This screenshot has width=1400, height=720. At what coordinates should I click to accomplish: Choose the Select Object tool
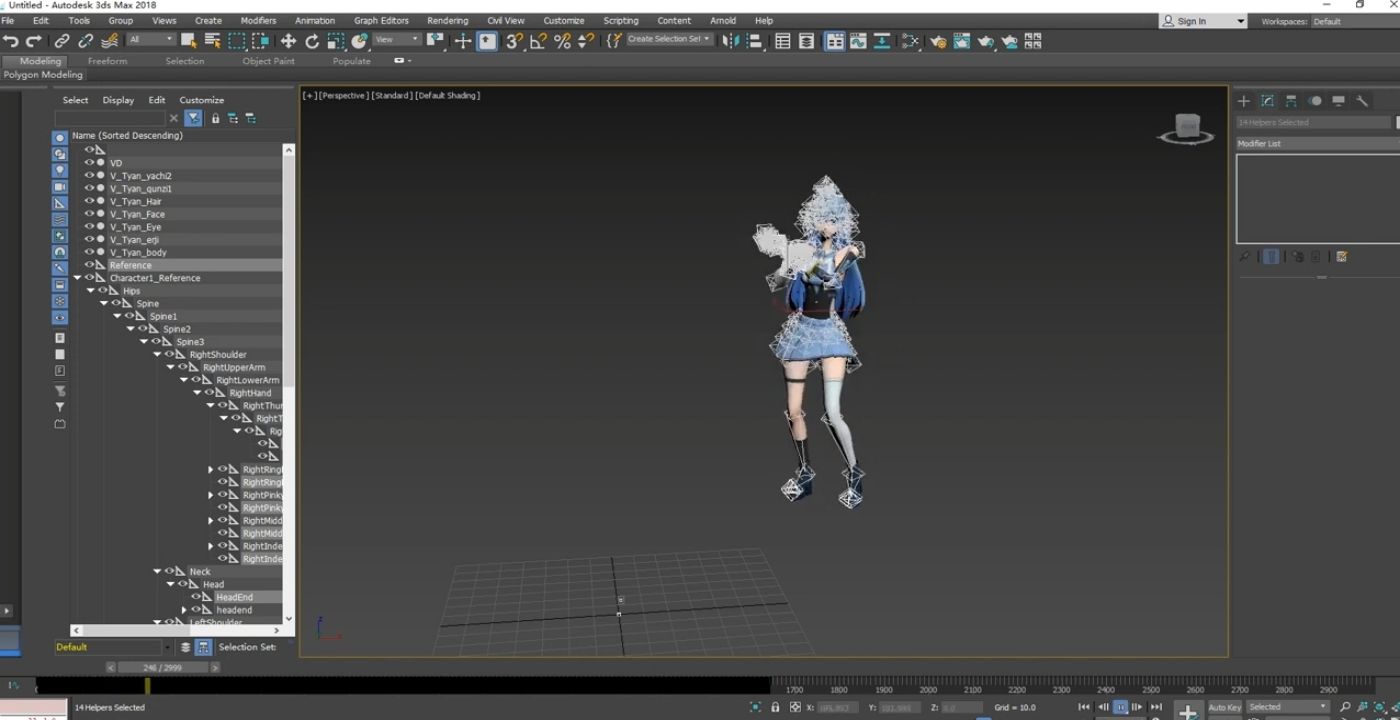tap(188, 41)
